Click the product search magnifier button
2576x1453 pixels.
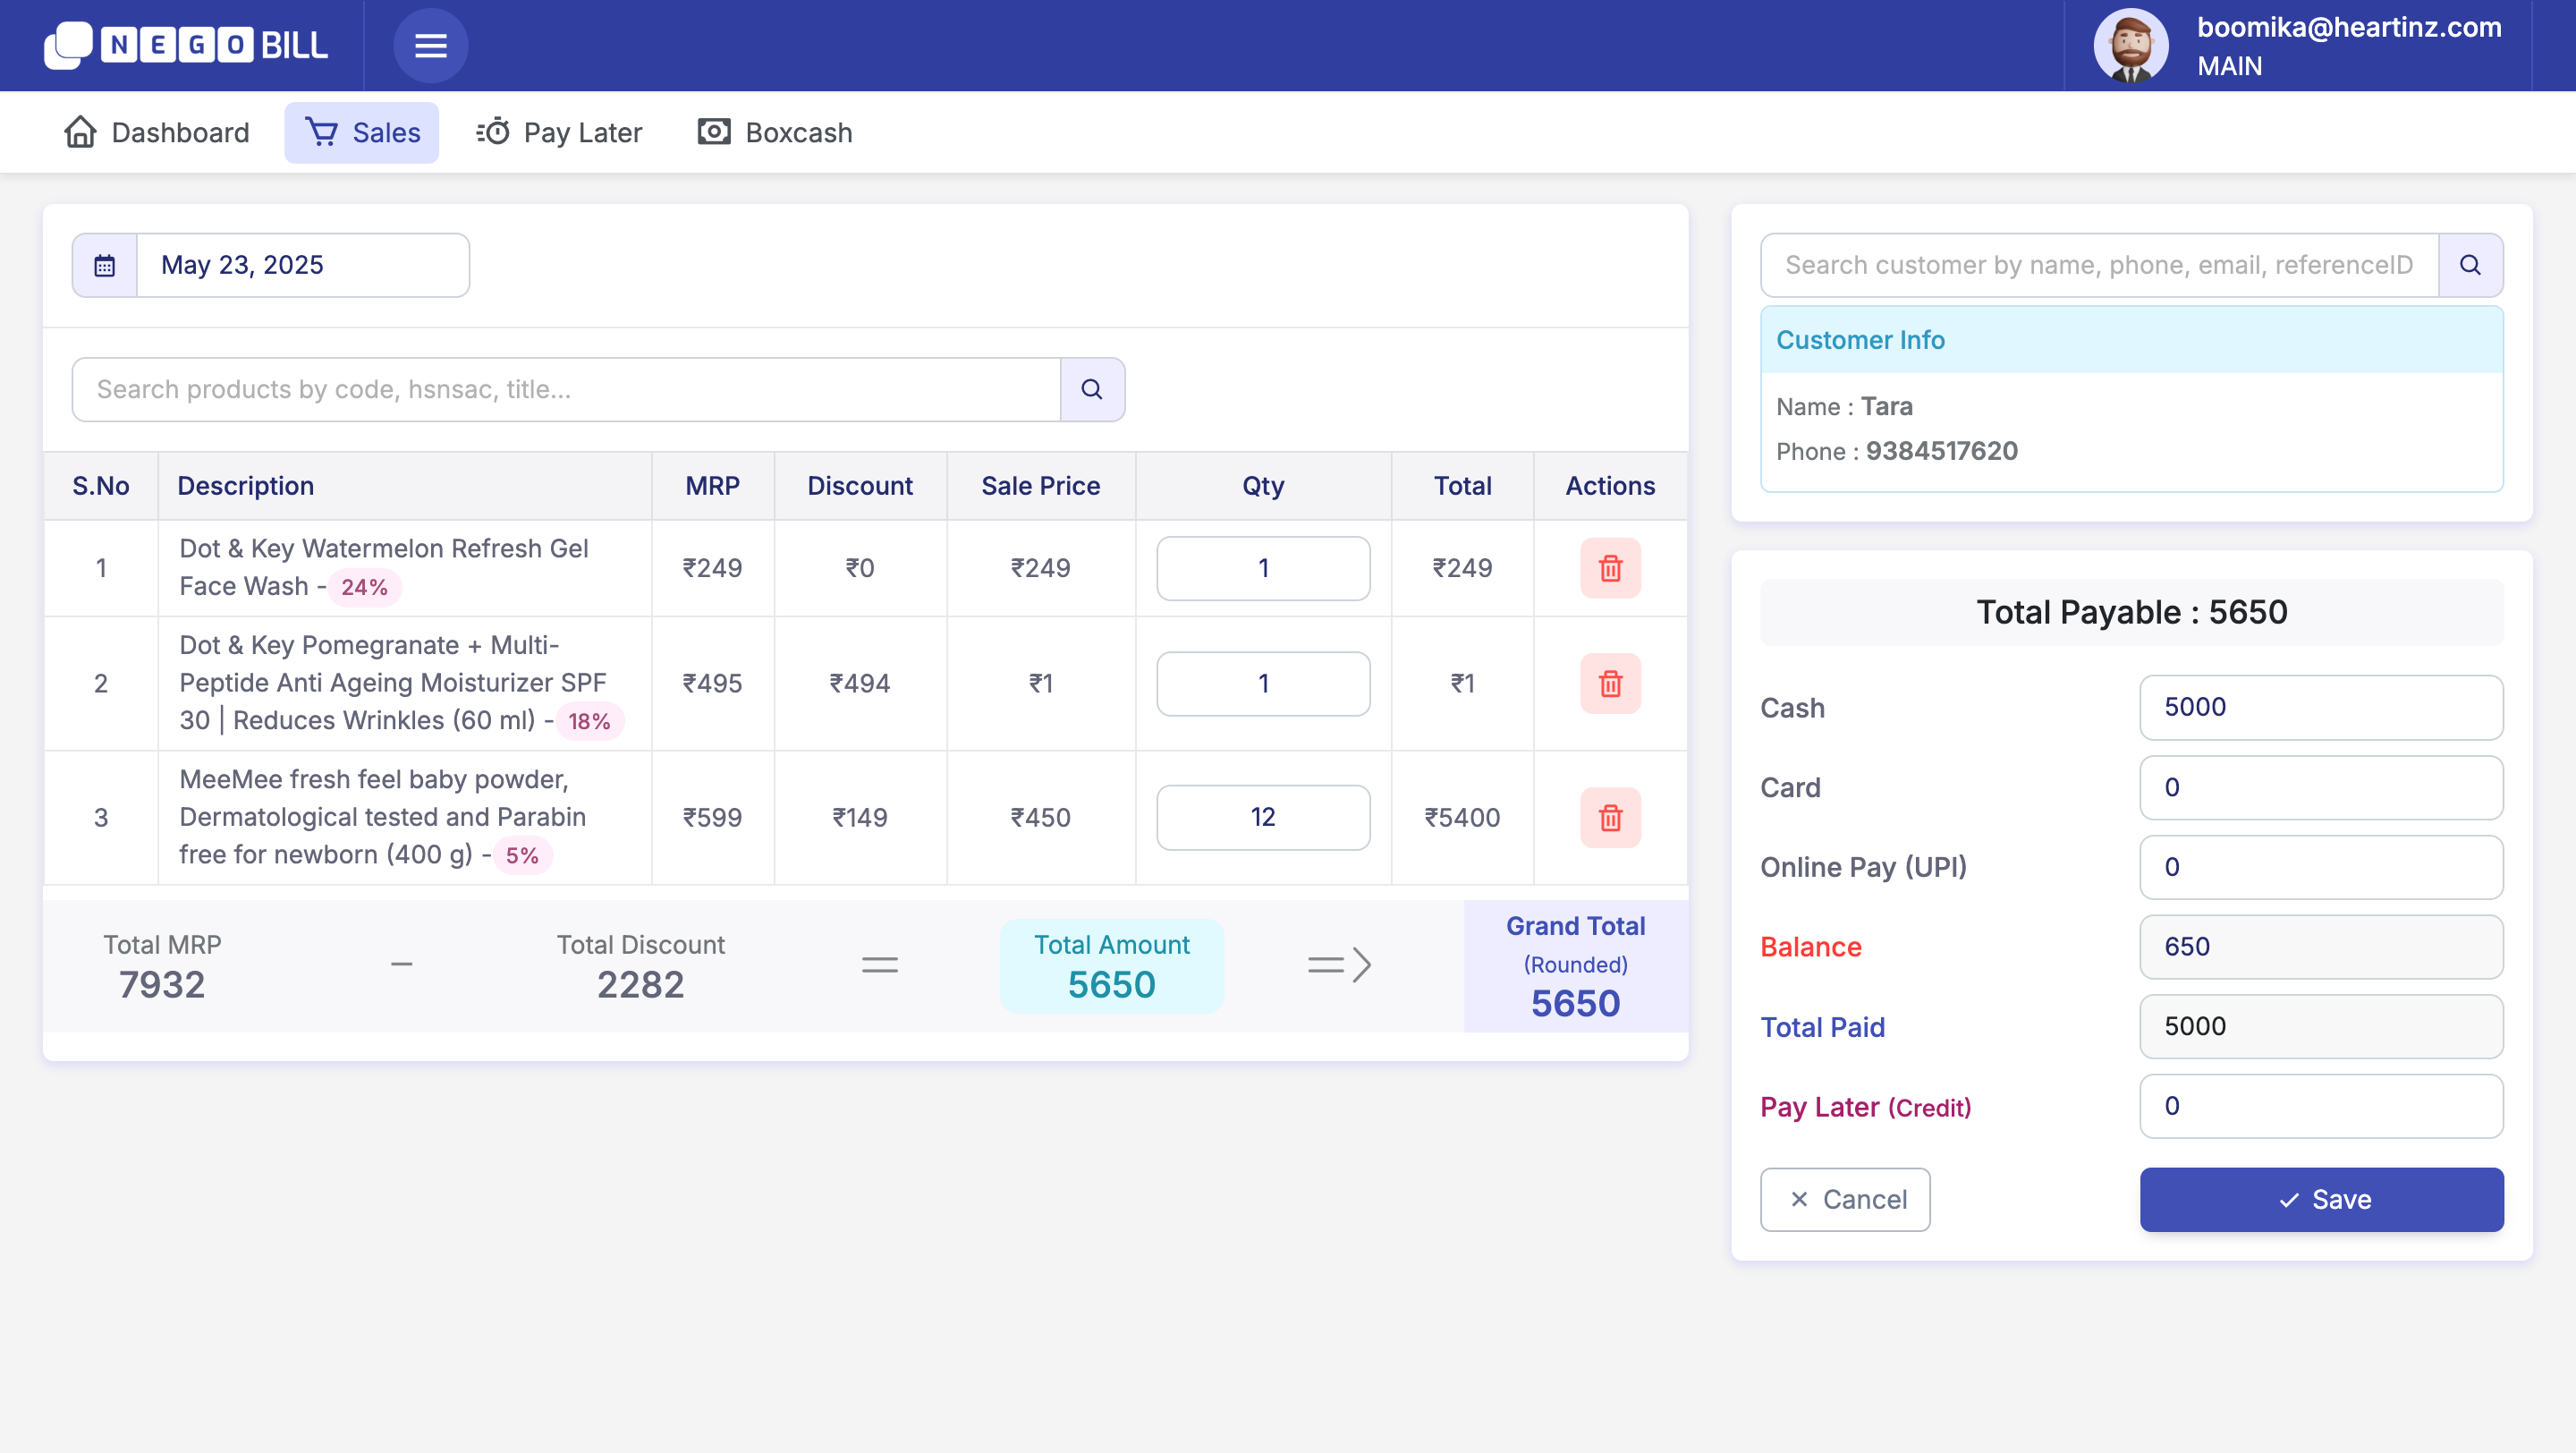tap(1092, 389)
